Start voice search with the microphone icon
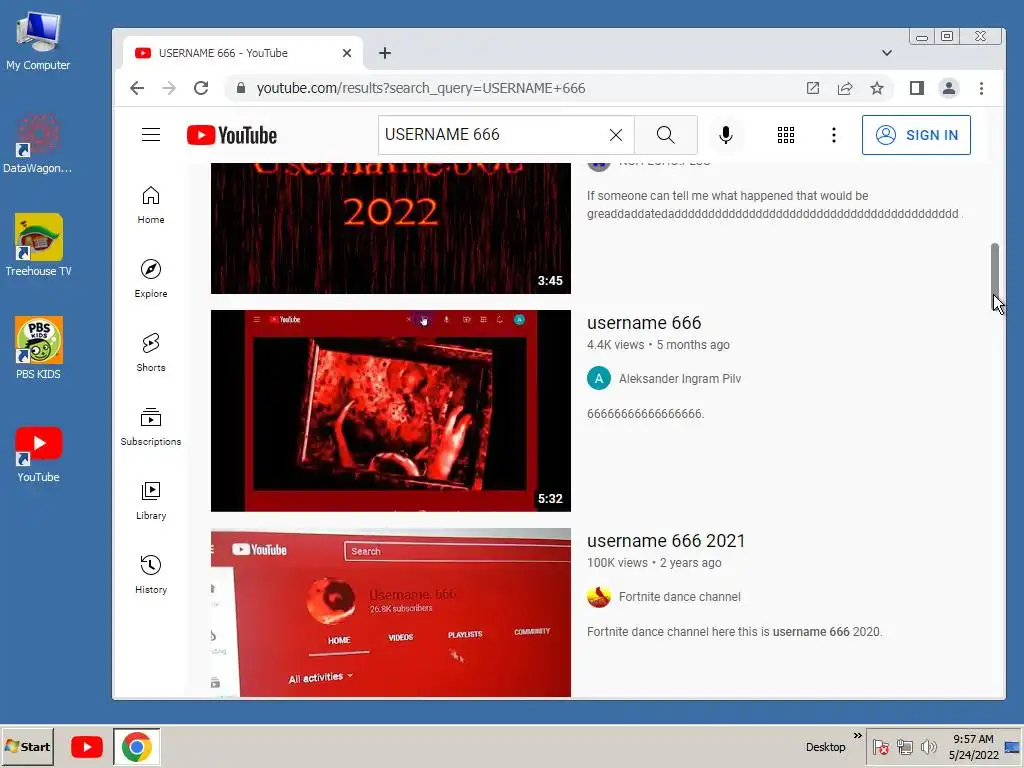The width and height of the screenshot is (1024, 768). (726, 135)
